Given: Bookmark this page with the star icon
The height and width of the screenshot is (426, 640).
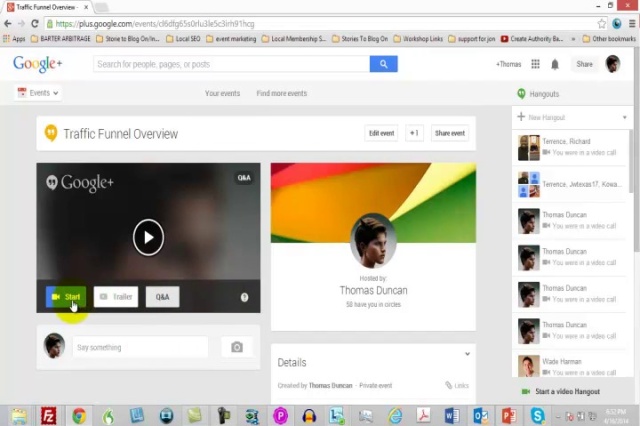Looking at the screenshot, I should click(x=602, y=24).
